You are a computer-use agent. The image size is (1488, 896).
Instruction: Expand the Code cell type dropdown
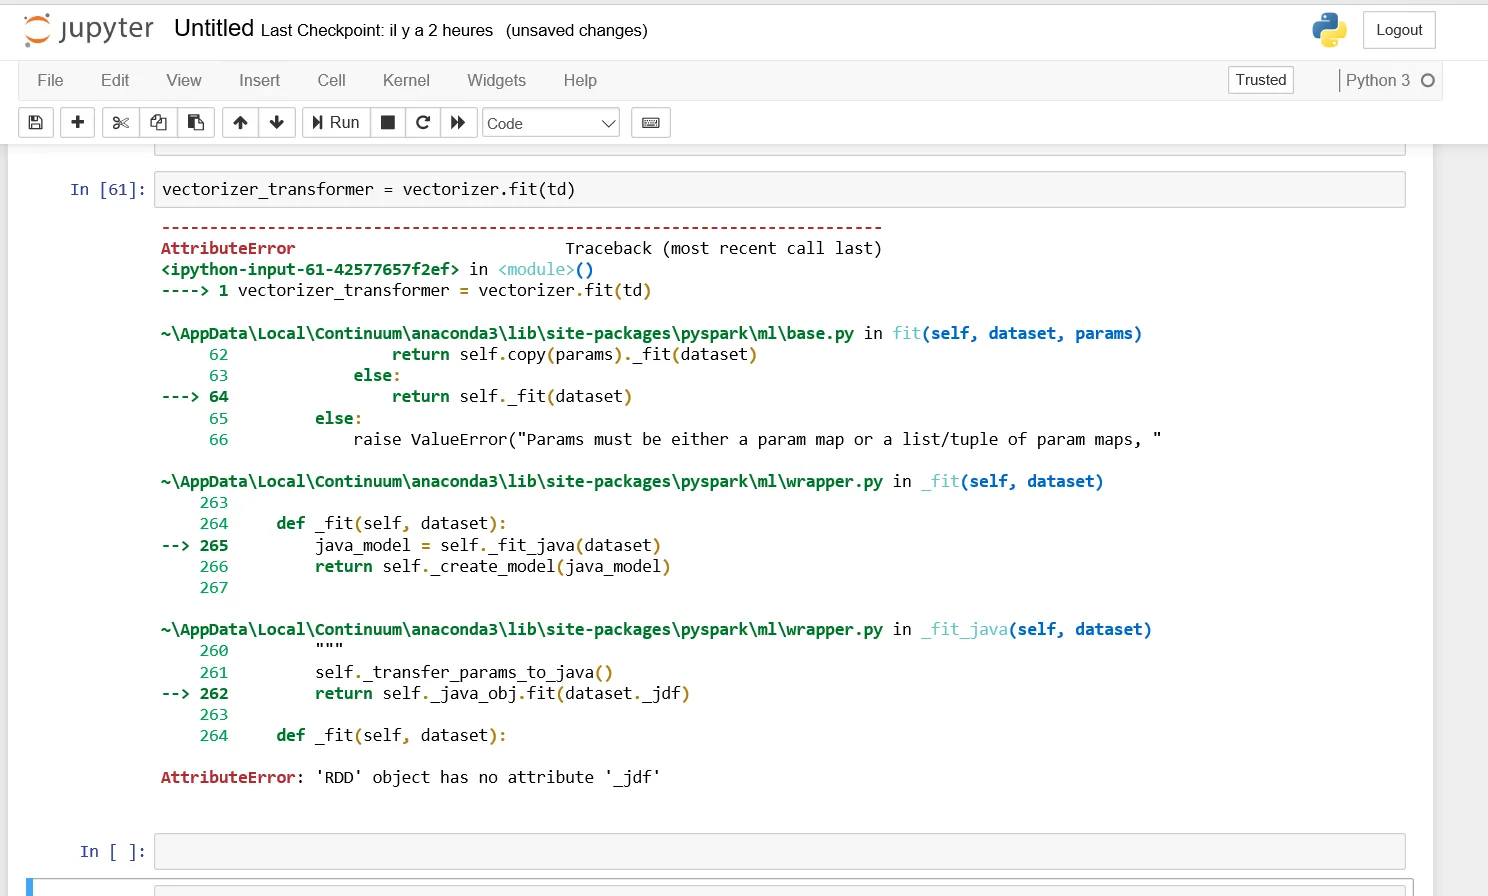551,123
